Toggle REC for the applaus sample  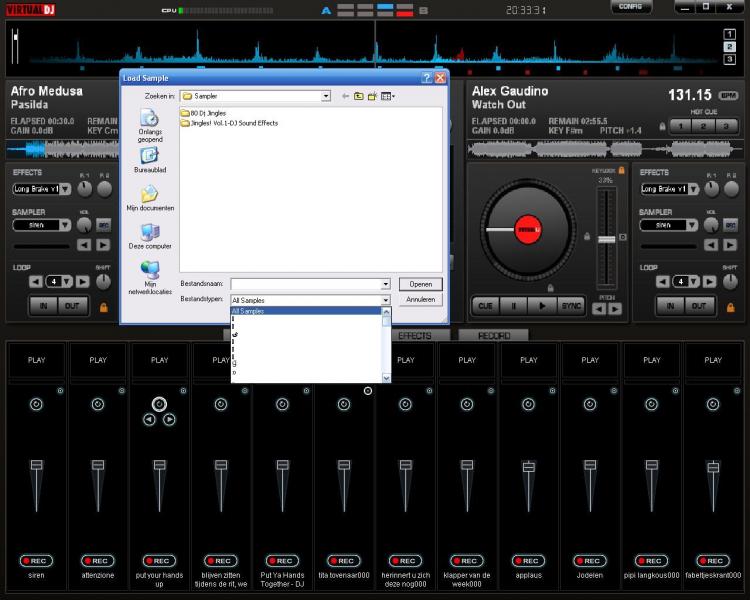529,561
